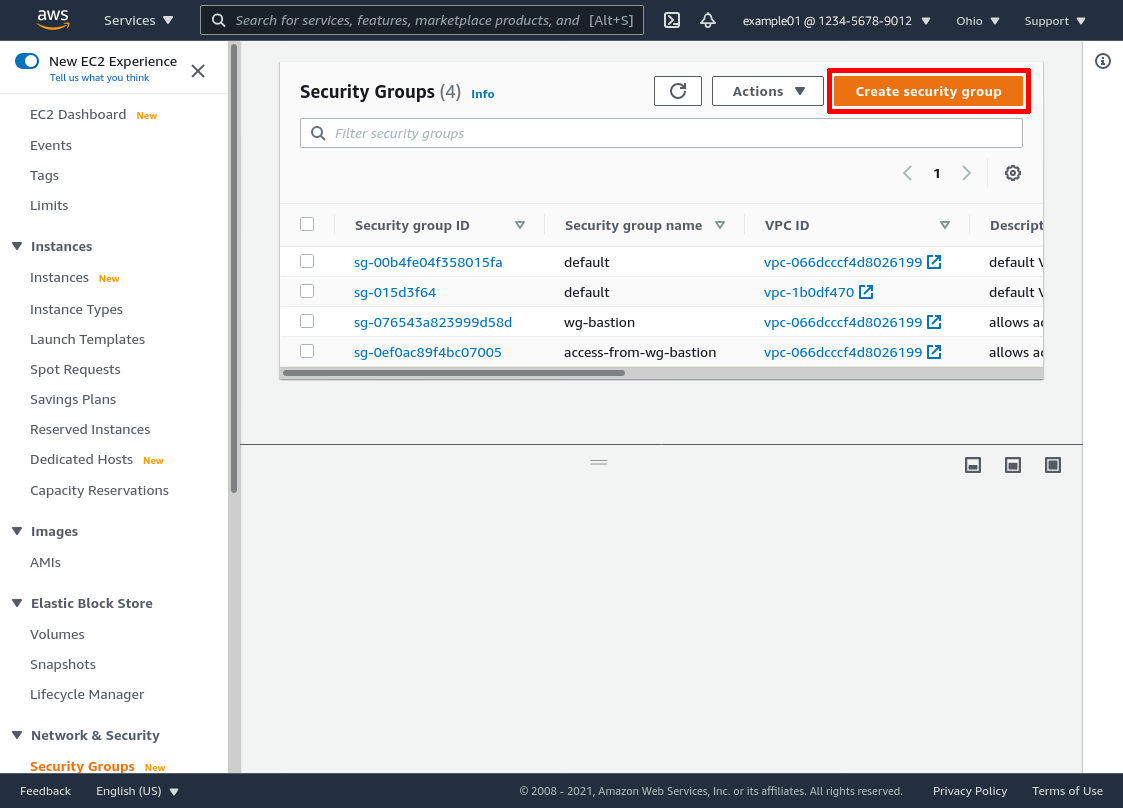Viewport: 1123px width, 808px height.
Task: Change language from English (US)
Action: (137, 791)
